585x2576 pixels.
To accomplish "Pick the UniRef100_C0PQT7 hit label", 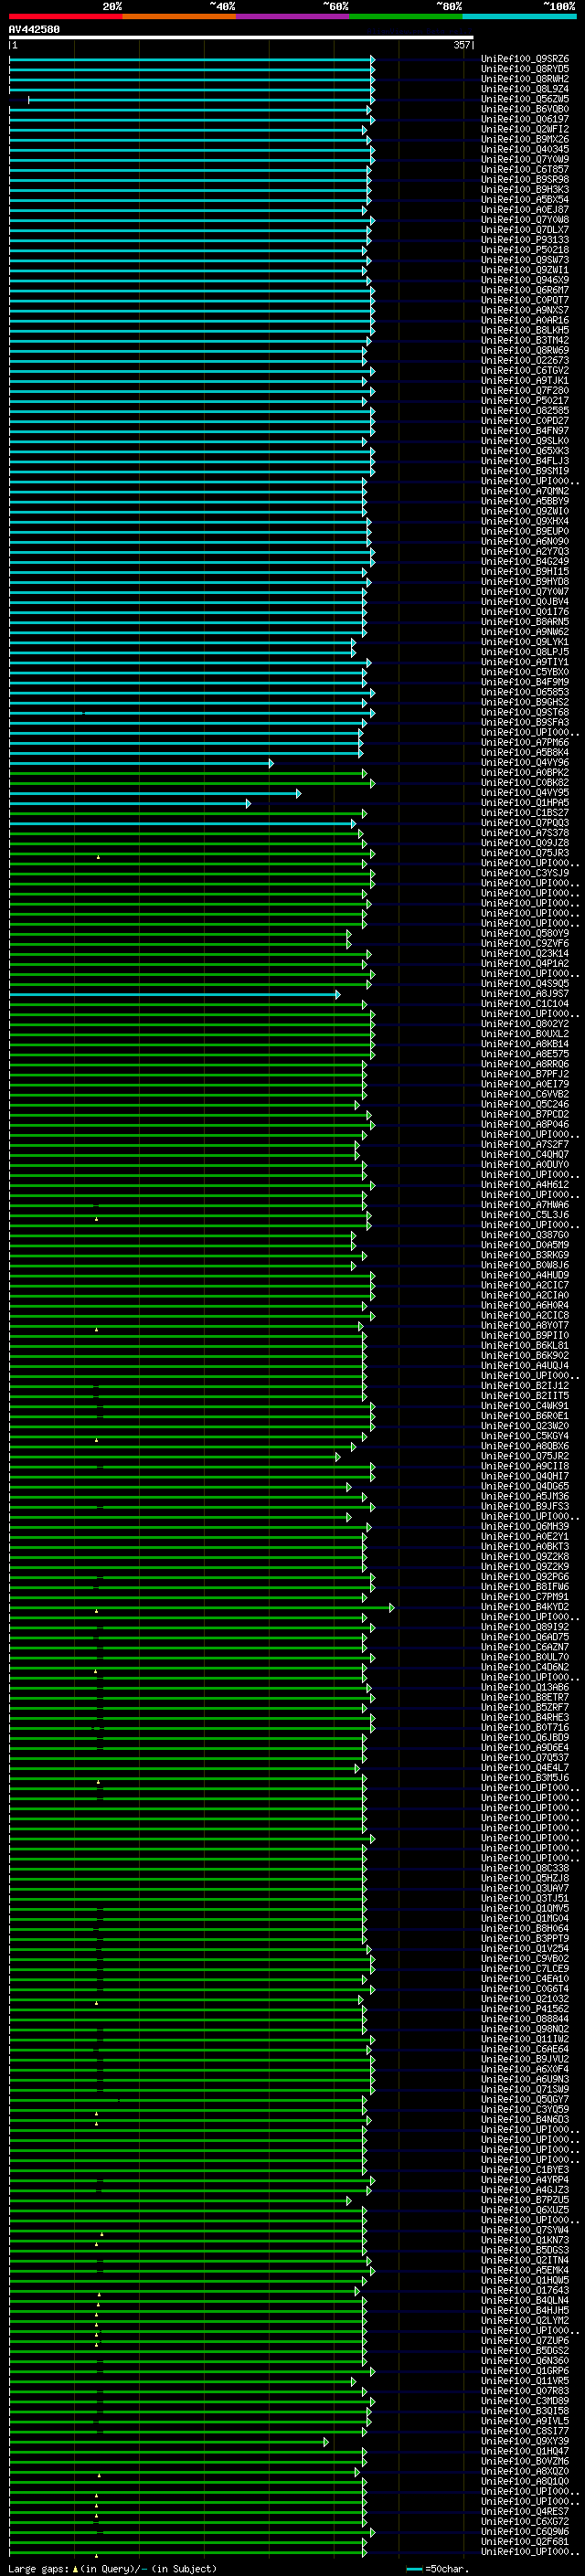I will (525, 300).
